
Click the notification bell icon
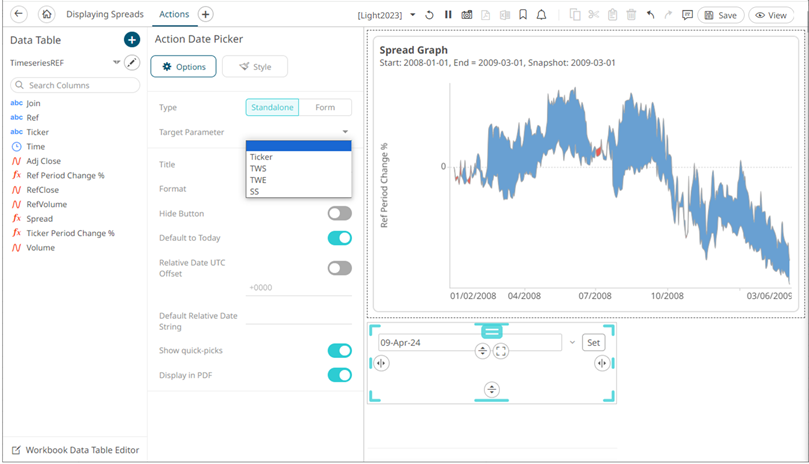coord(541,15)
